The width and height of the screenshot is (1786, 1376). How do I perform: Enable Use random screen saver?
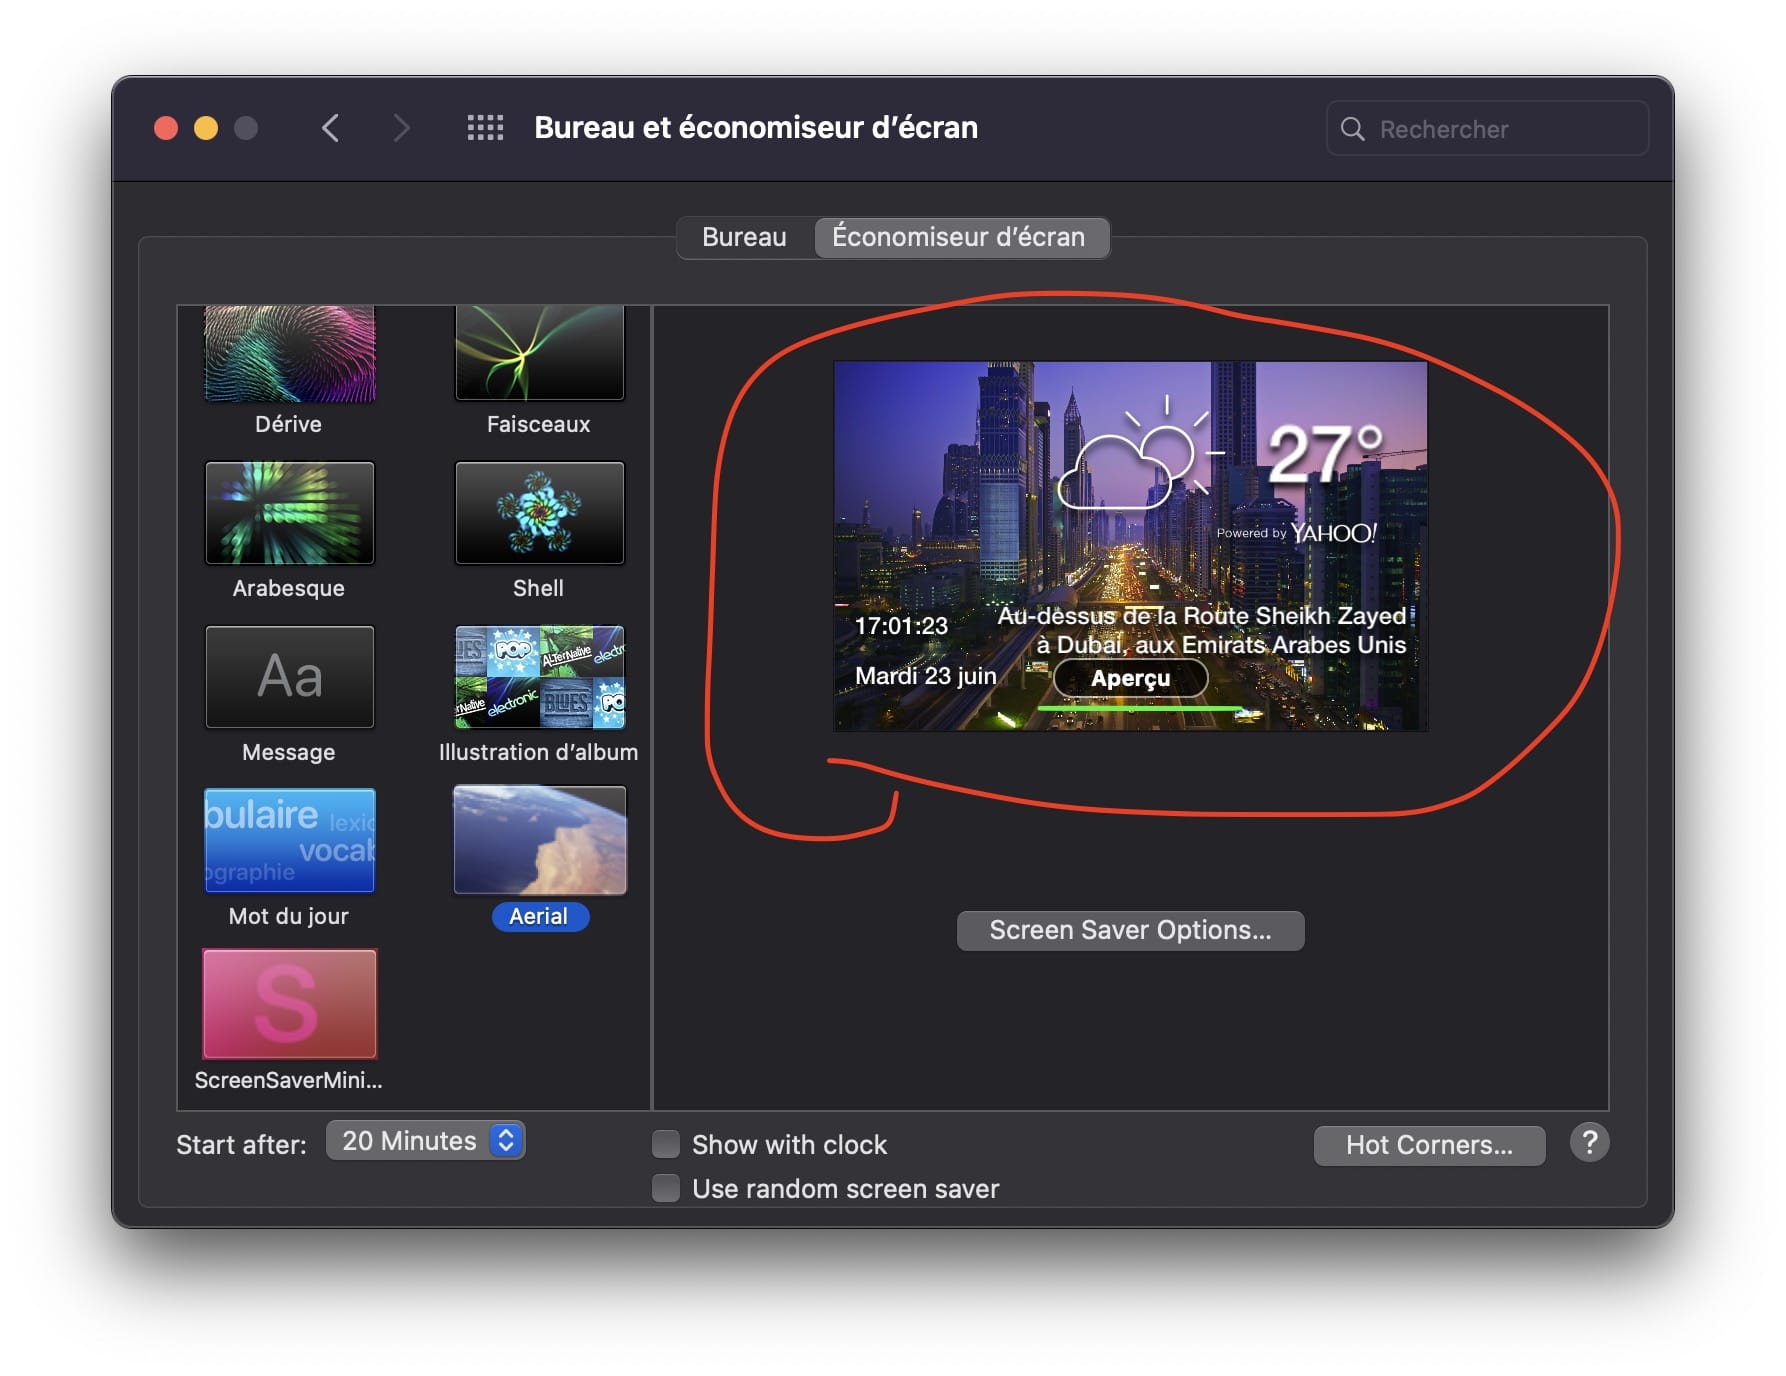click(x=666, y=1188)
